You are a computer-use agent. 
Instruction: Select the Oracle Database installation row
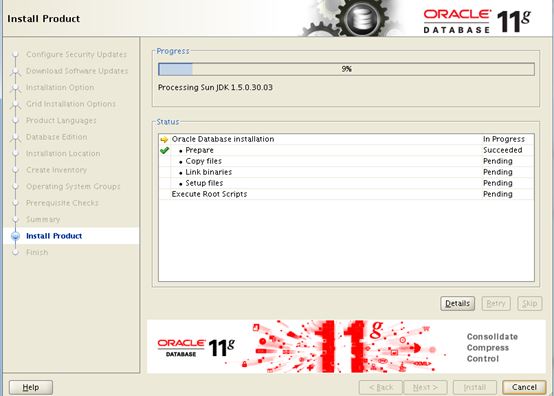[346, 139]
